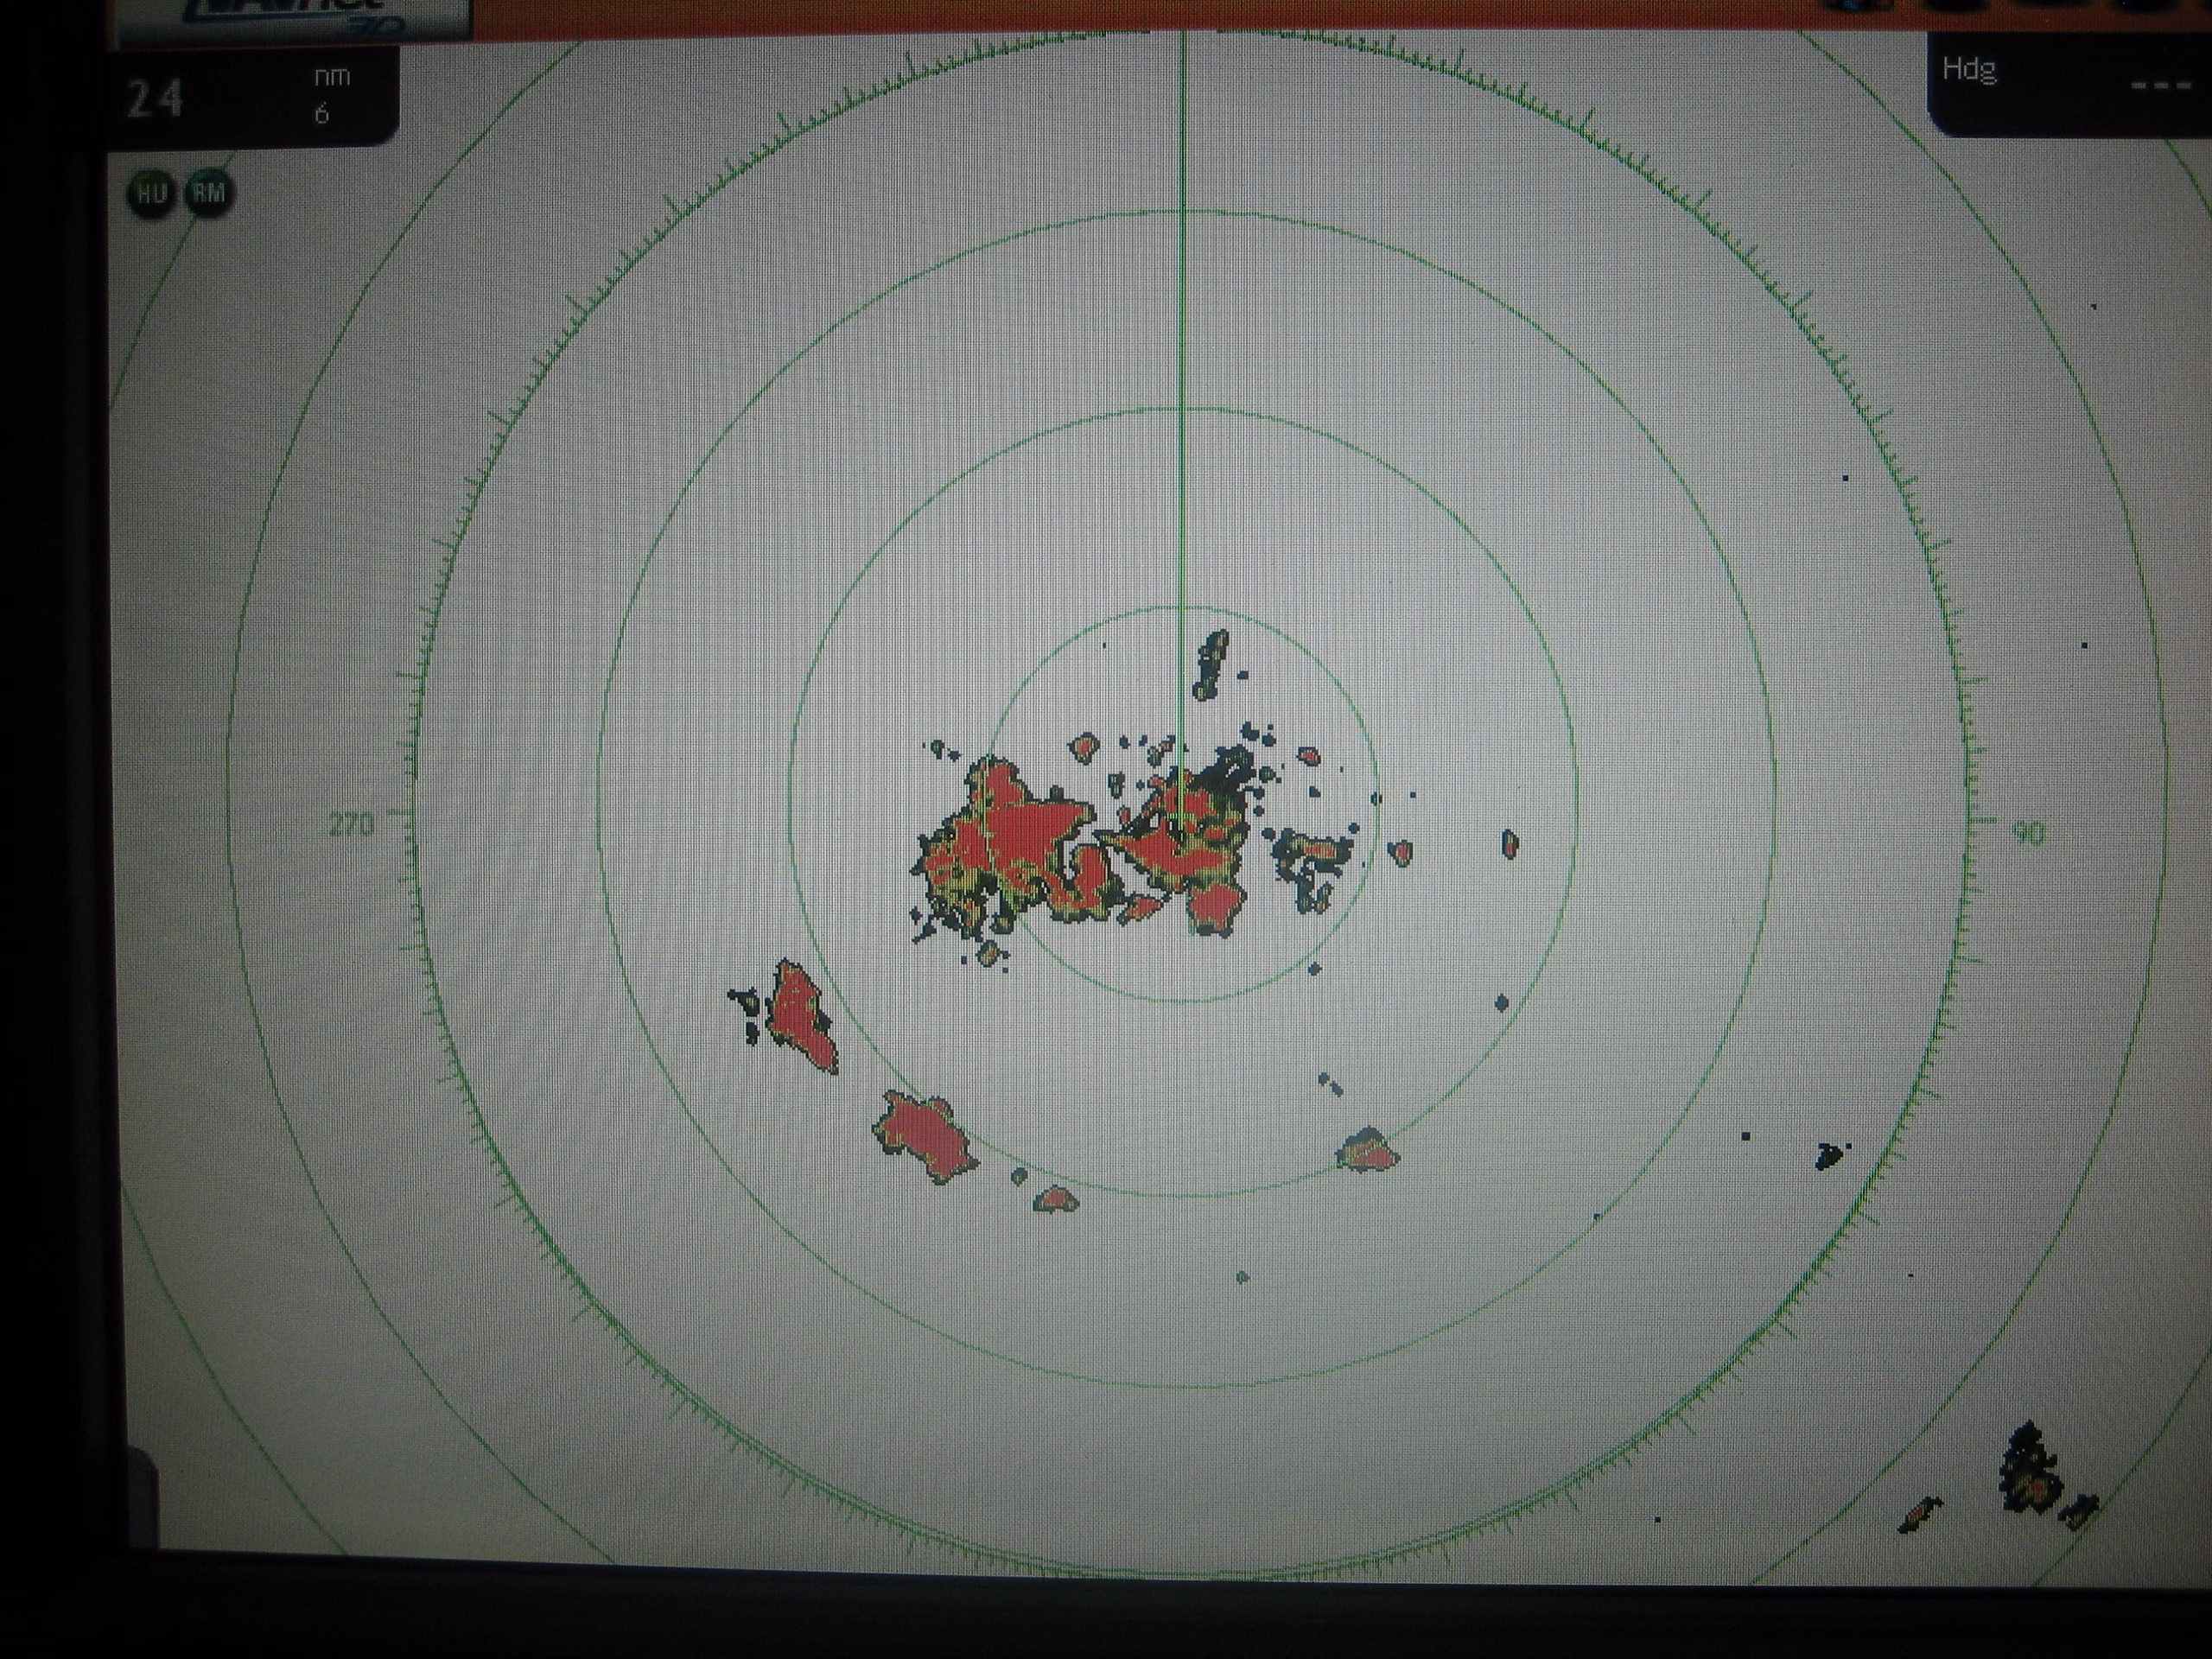Open the dark side panel tab at lower-left edge
The image size is (2212, 1659).
pyautogui.click(x=142, y=1500)
